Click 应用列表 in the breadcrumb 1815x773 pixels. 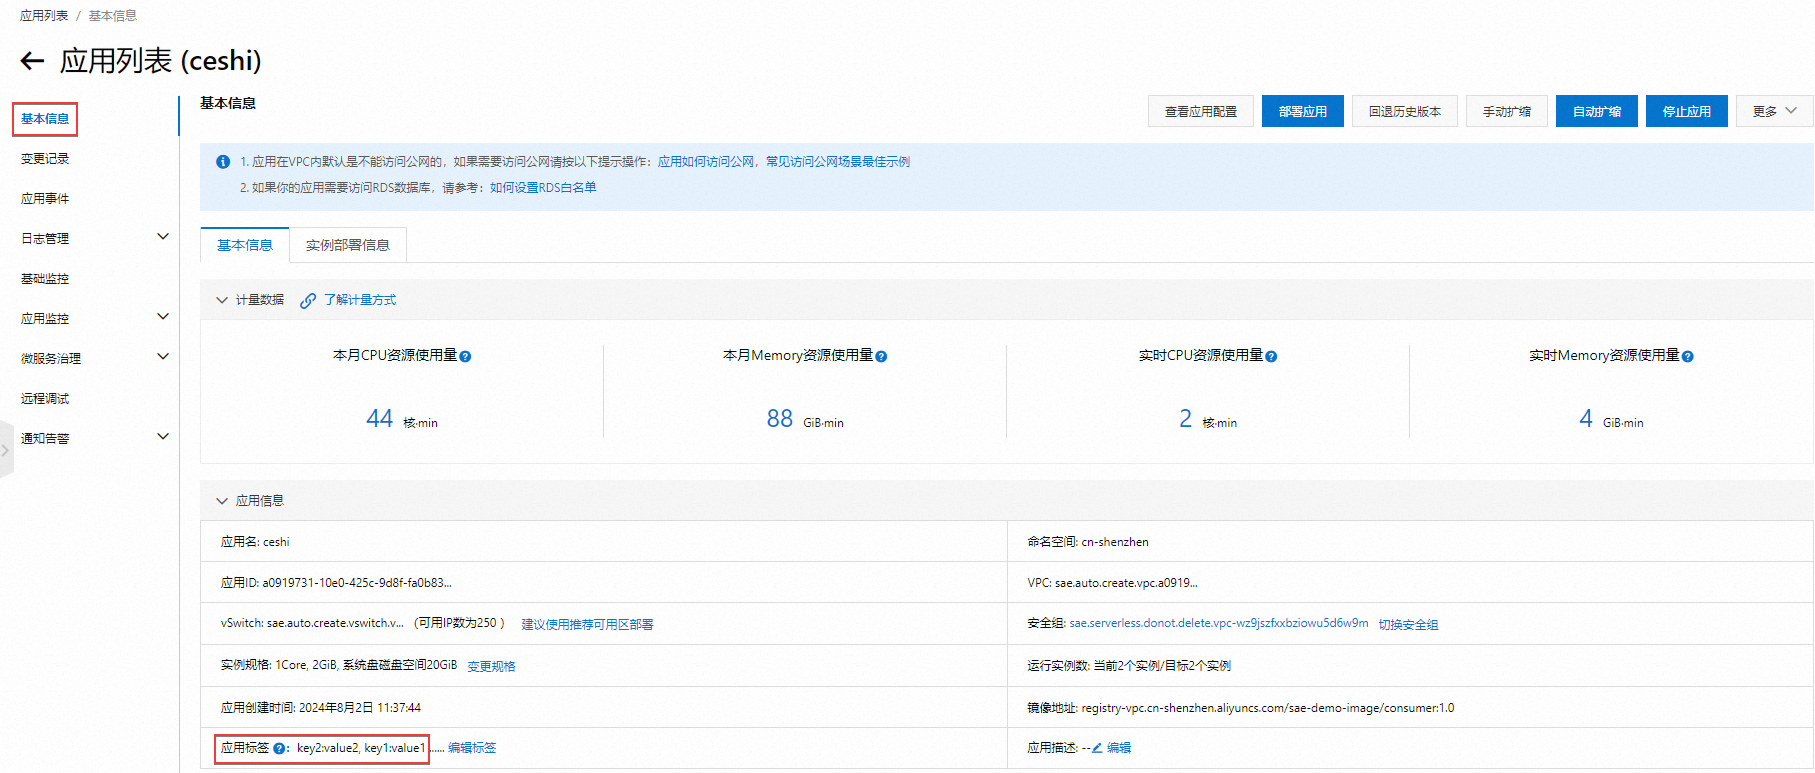pos(44,16)
